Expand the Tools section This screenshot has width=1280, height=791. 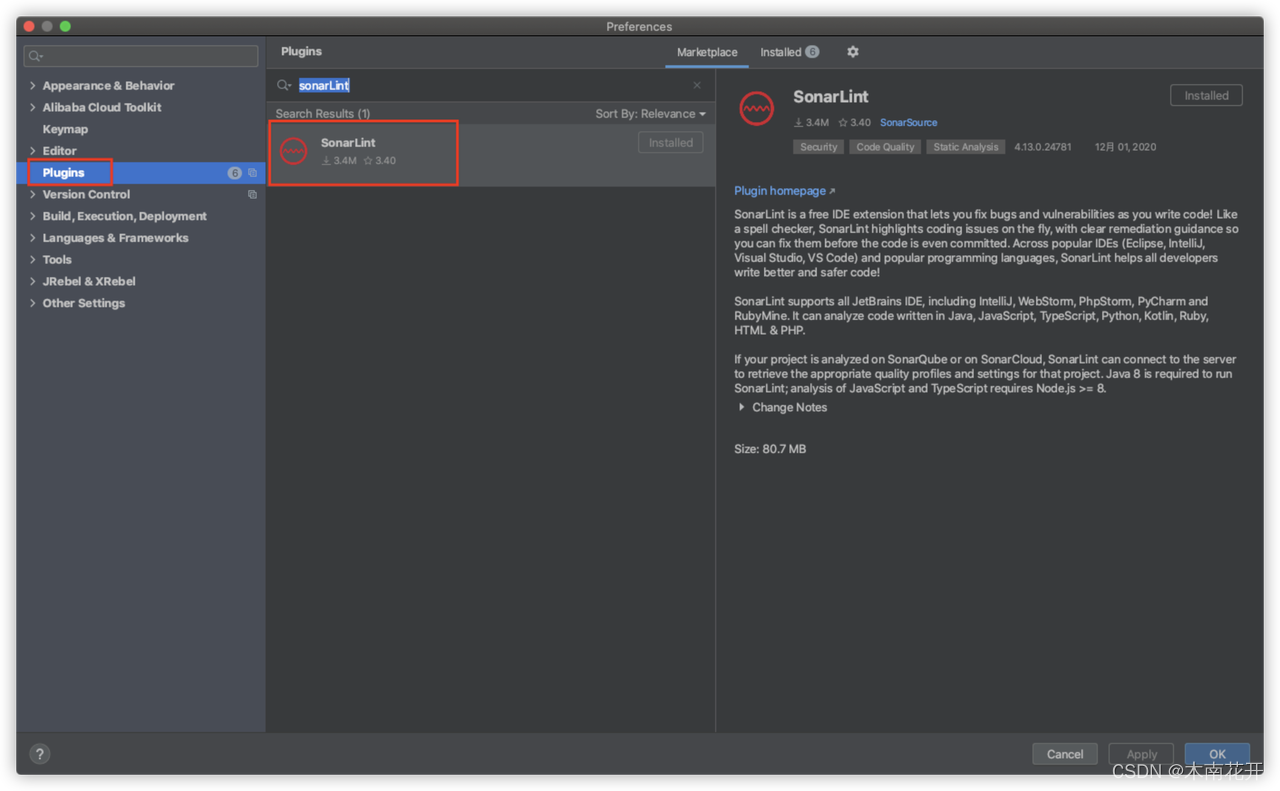33,260
